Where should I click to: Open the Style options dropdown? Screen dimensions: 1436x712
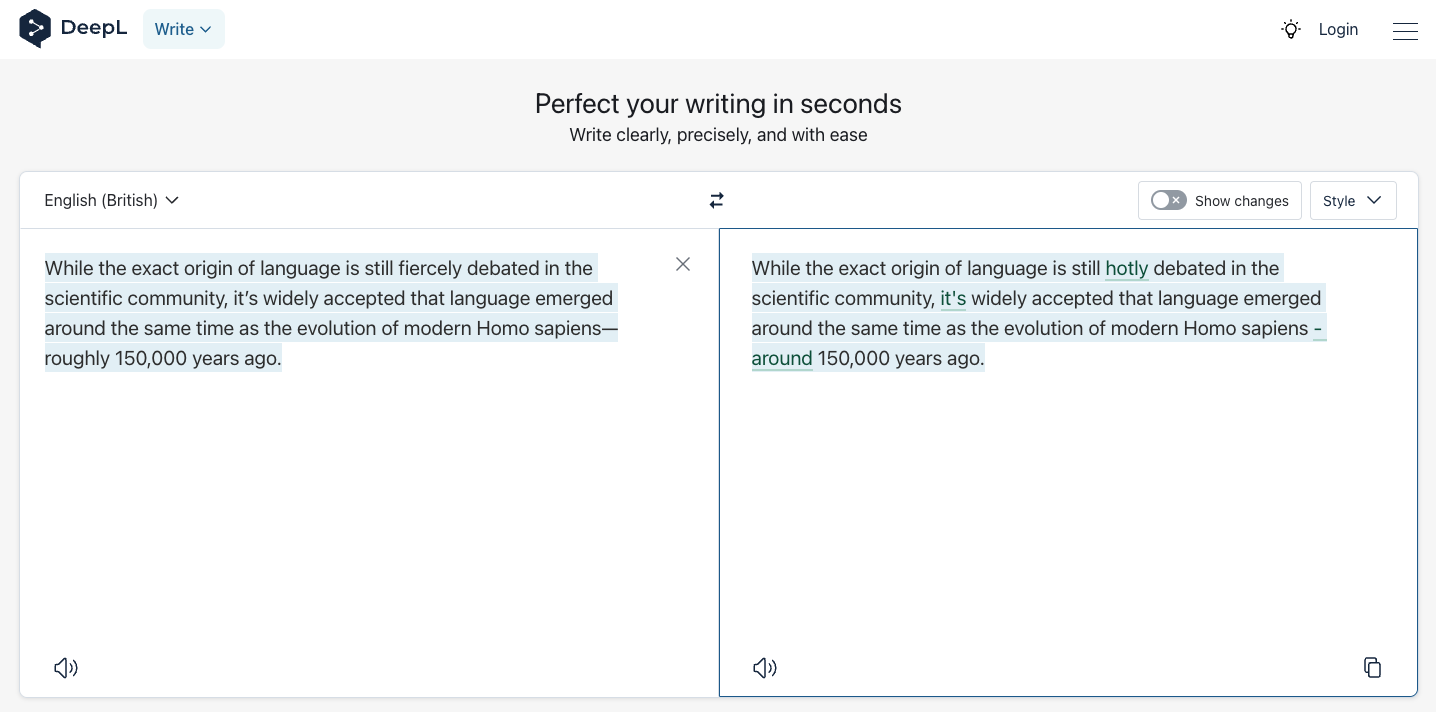[x=1353, y=200]
